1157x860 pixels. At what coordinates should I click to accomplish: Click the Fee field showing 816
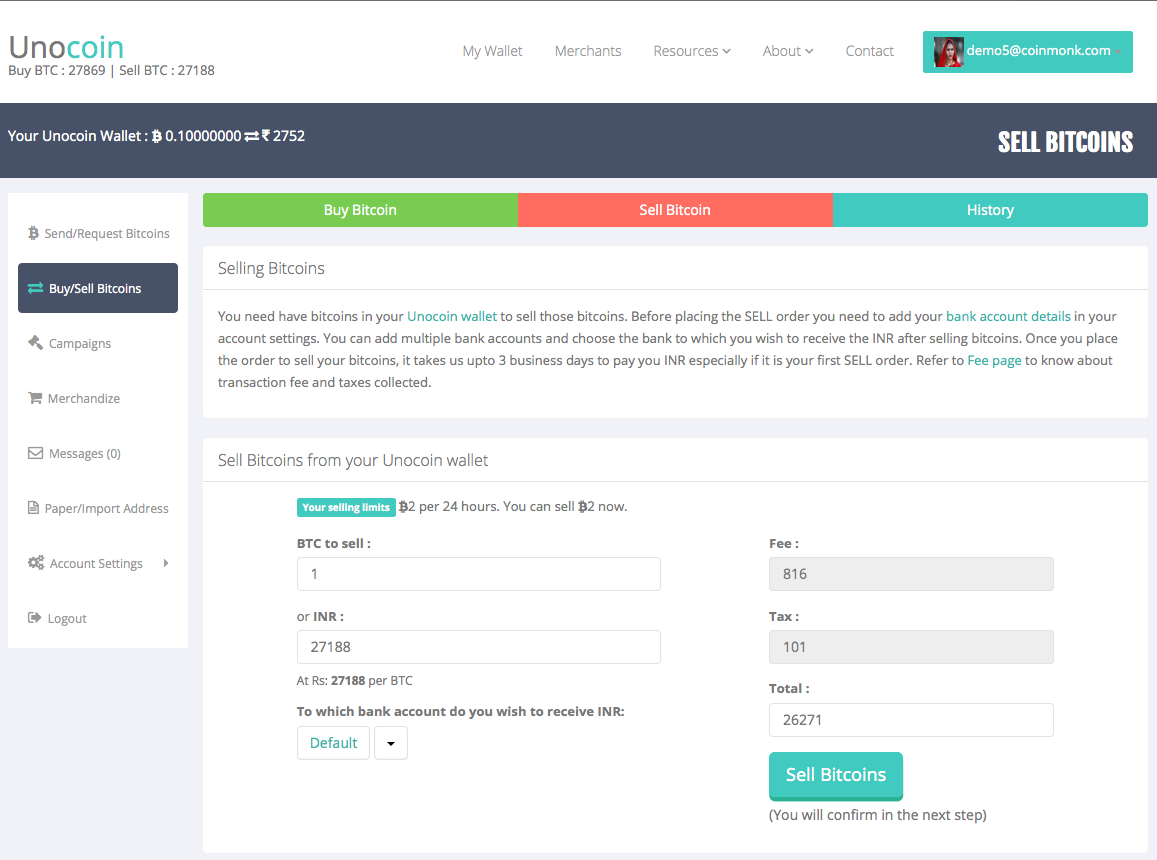click(x=911, y=574)
